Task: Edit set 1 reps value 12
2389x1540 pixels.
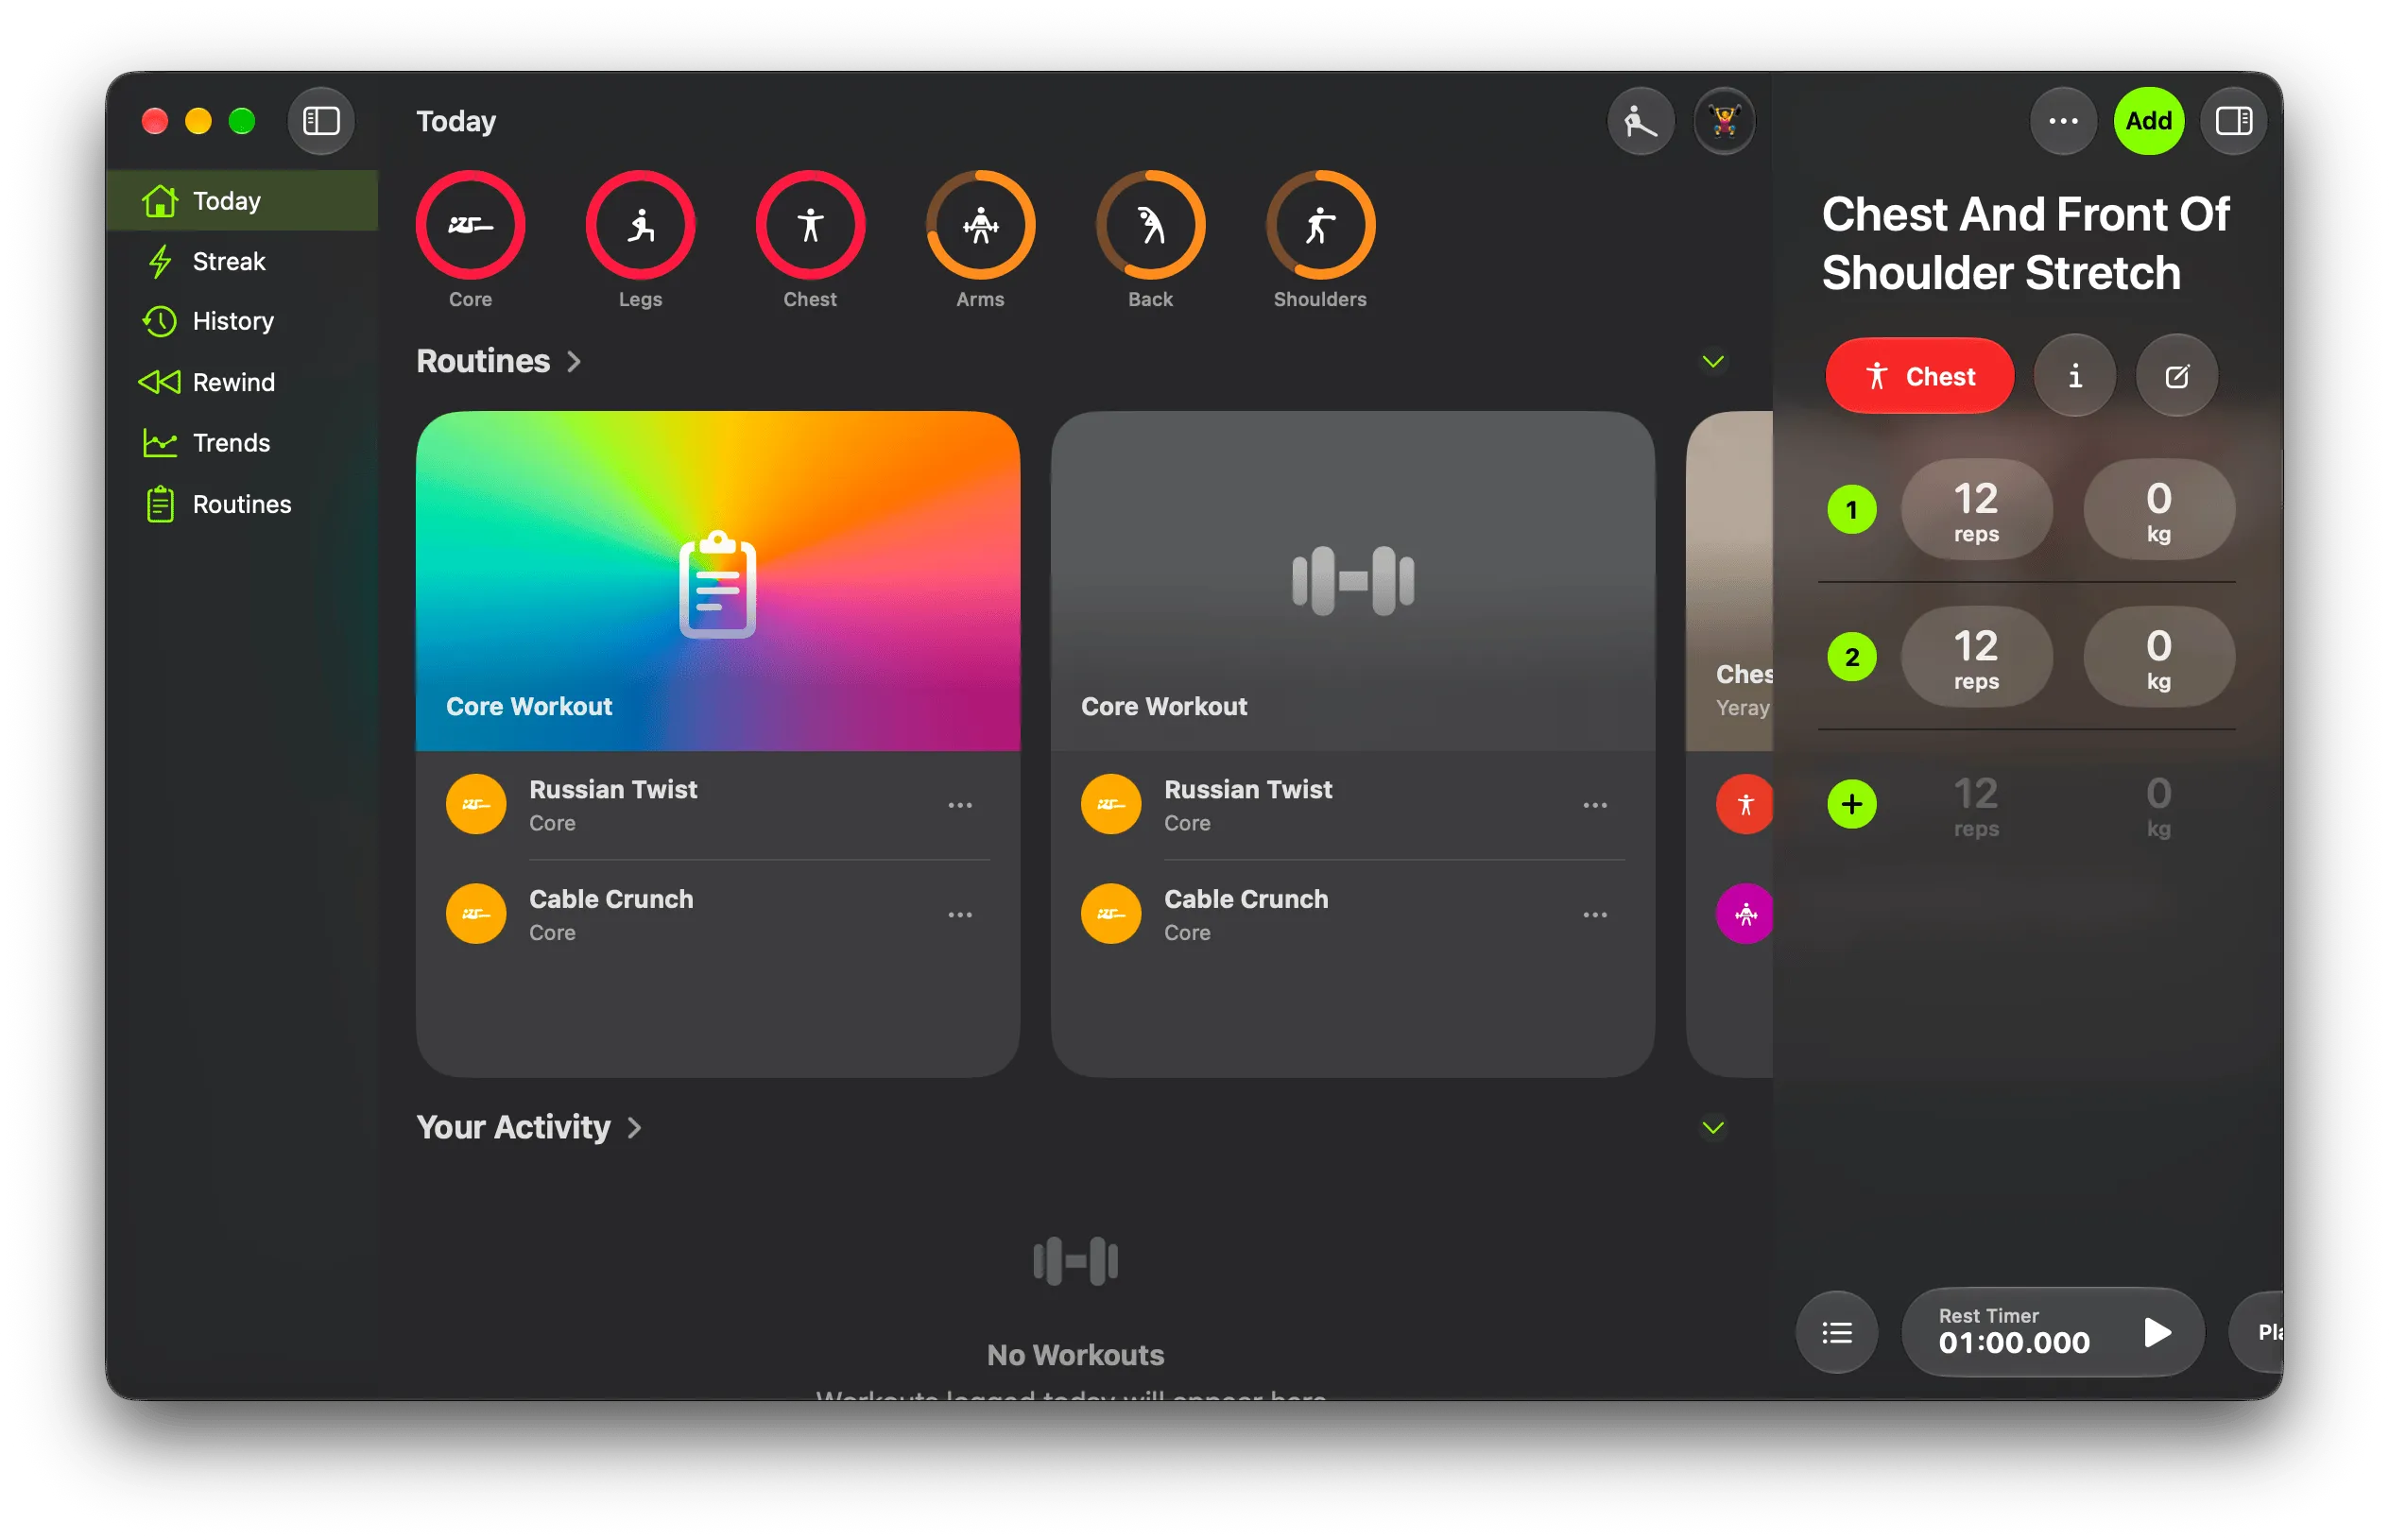Action: [1976, 510]
